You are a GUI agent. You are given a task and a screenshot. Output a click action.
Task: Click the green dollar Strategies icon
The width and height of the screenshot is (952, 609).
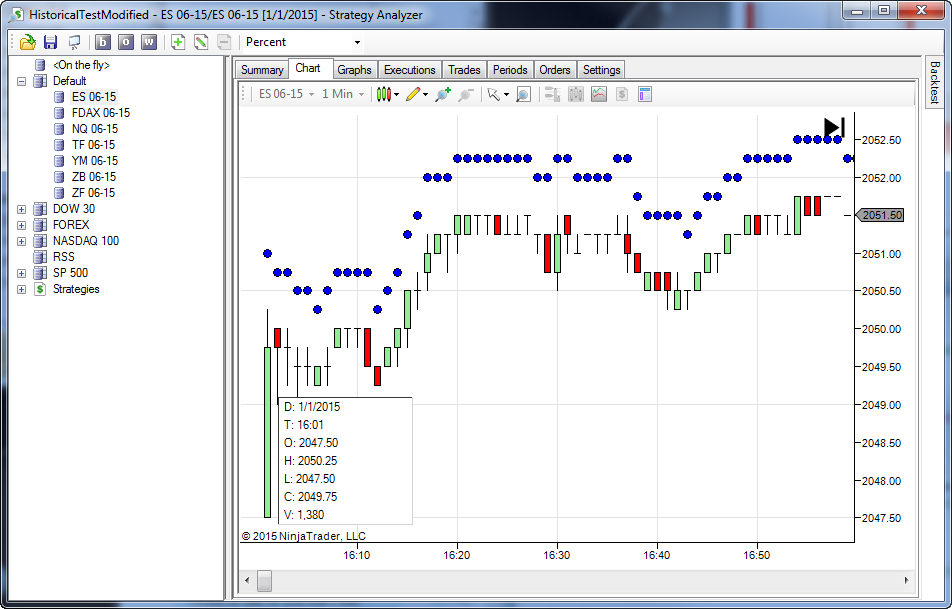click(x=40, y=289)
